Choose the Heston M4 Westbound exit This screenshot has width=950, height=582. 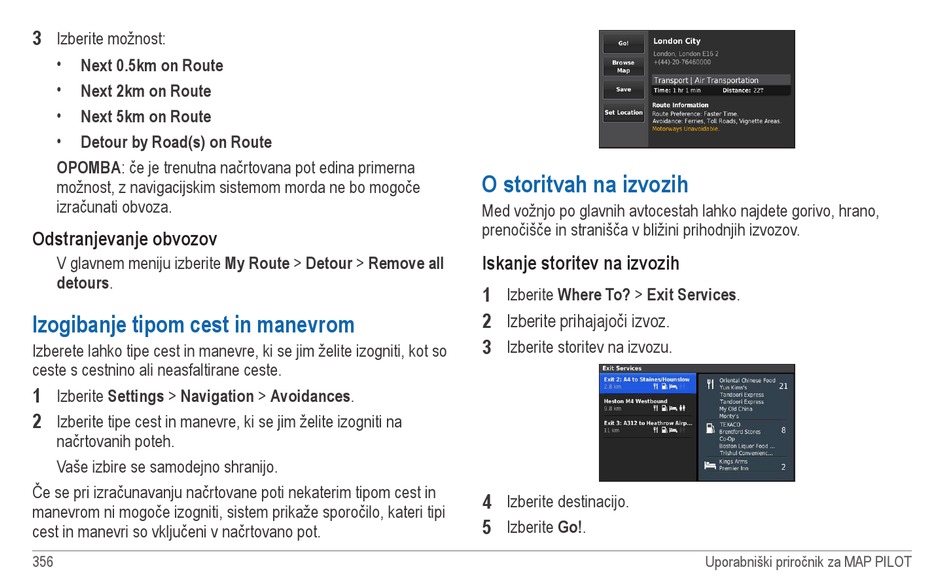tap(635, 401)
